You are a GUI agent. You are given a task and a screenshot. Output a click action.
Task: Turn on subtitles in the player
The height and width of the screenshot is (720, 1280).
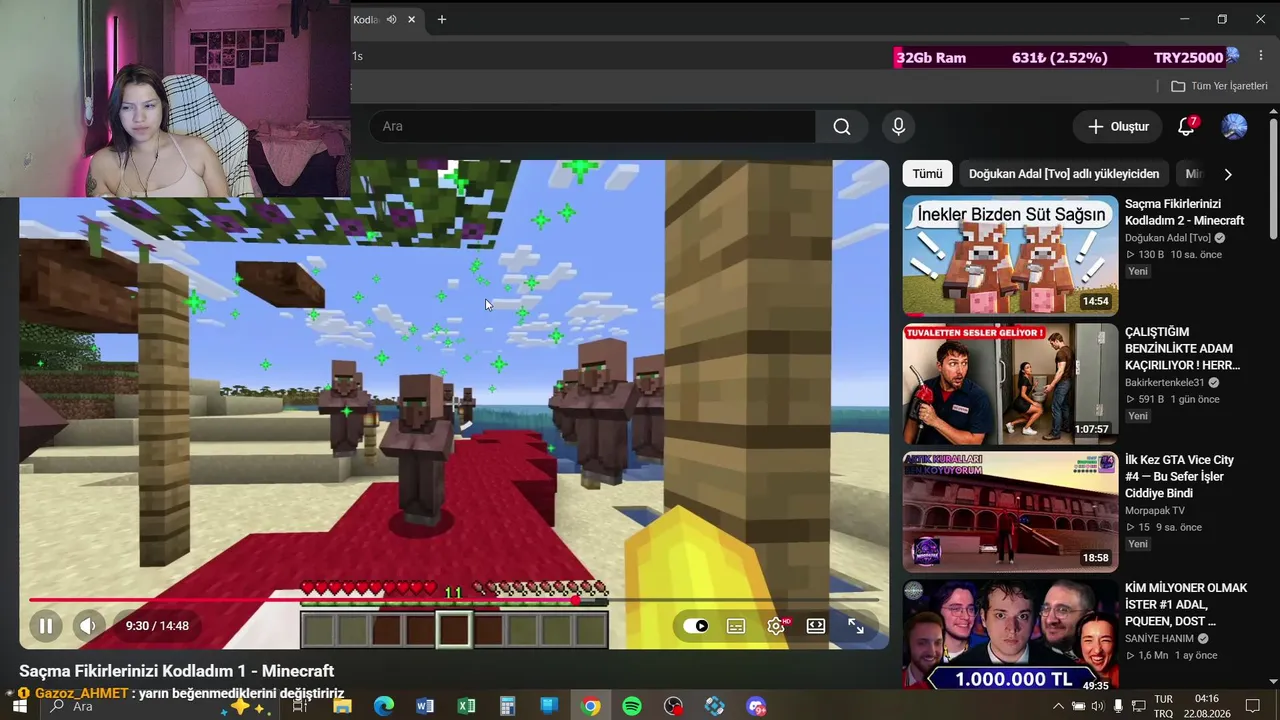point(736,626)
